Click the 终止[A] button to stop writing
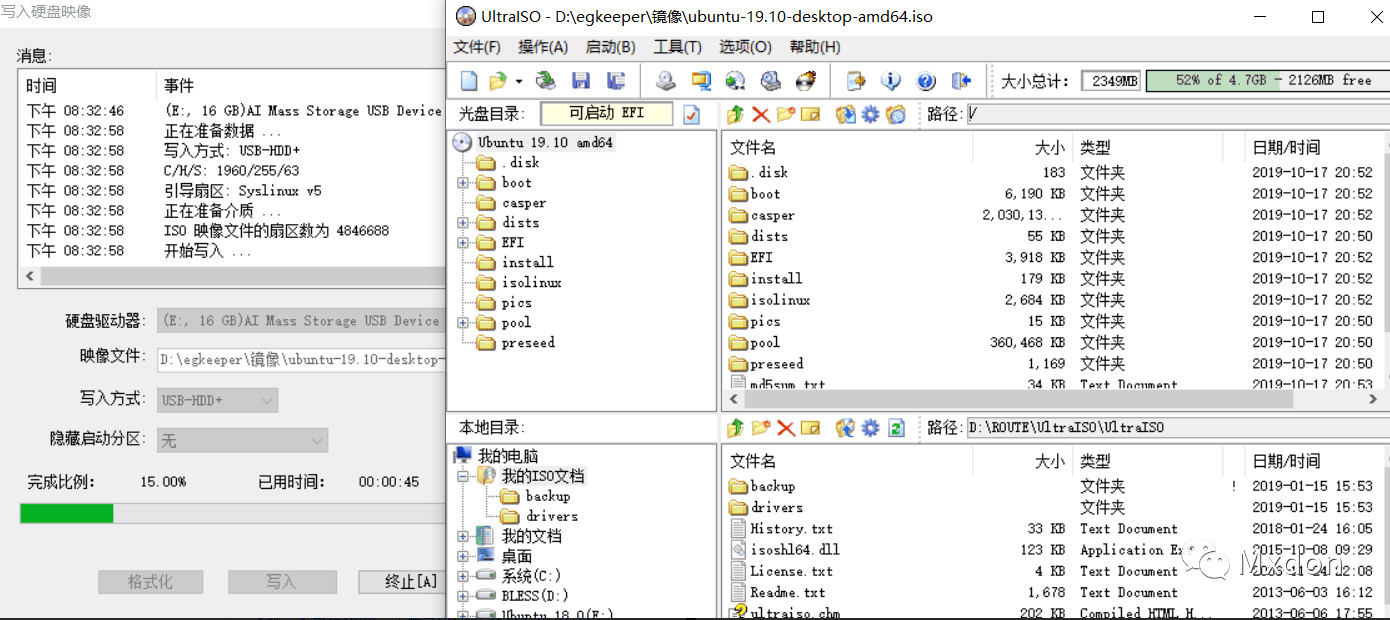 coord(401,582)
